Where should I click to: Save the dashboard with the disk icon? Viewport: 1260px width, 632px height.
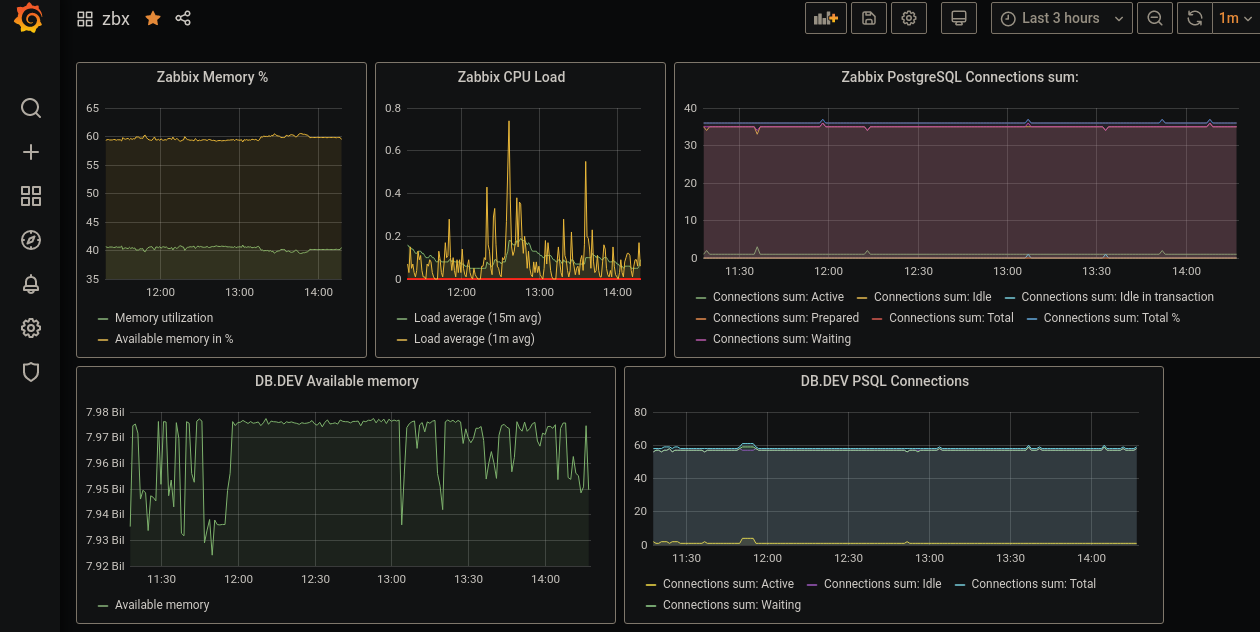tap(868, 18)
